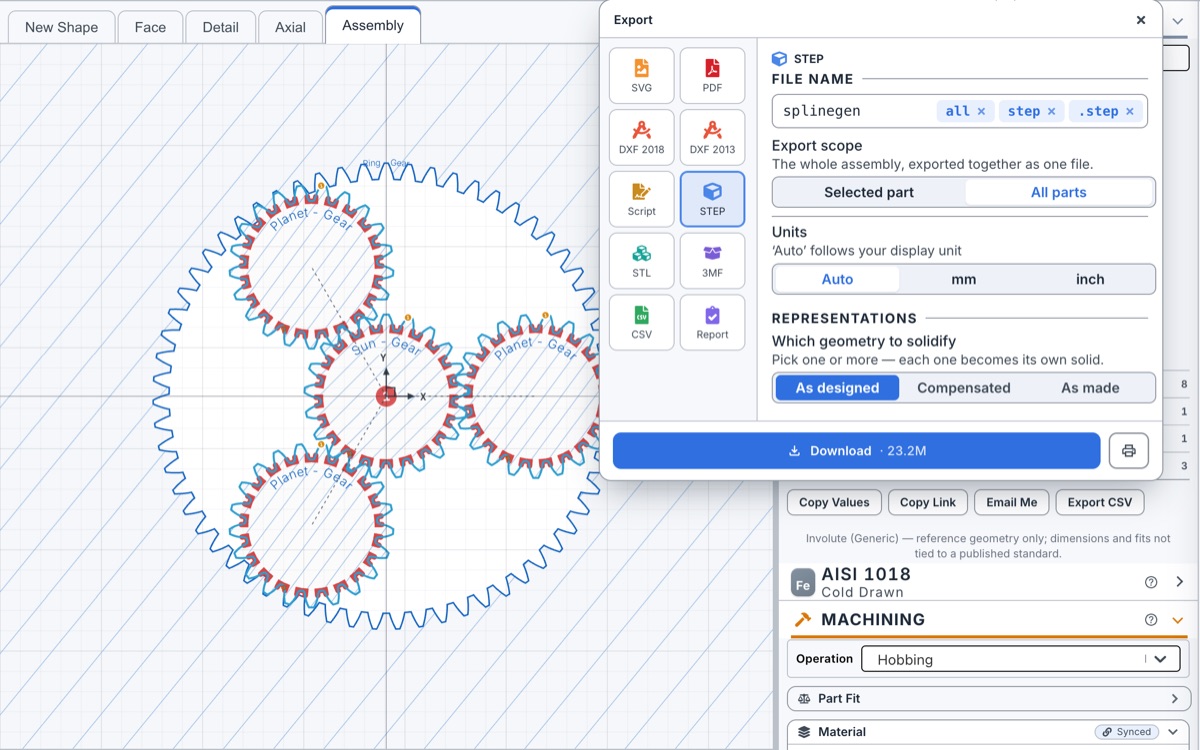Screen dimensions: 1200x750
Task: Remove the '.step' extension tag
Action: [x=1130, y=111]
